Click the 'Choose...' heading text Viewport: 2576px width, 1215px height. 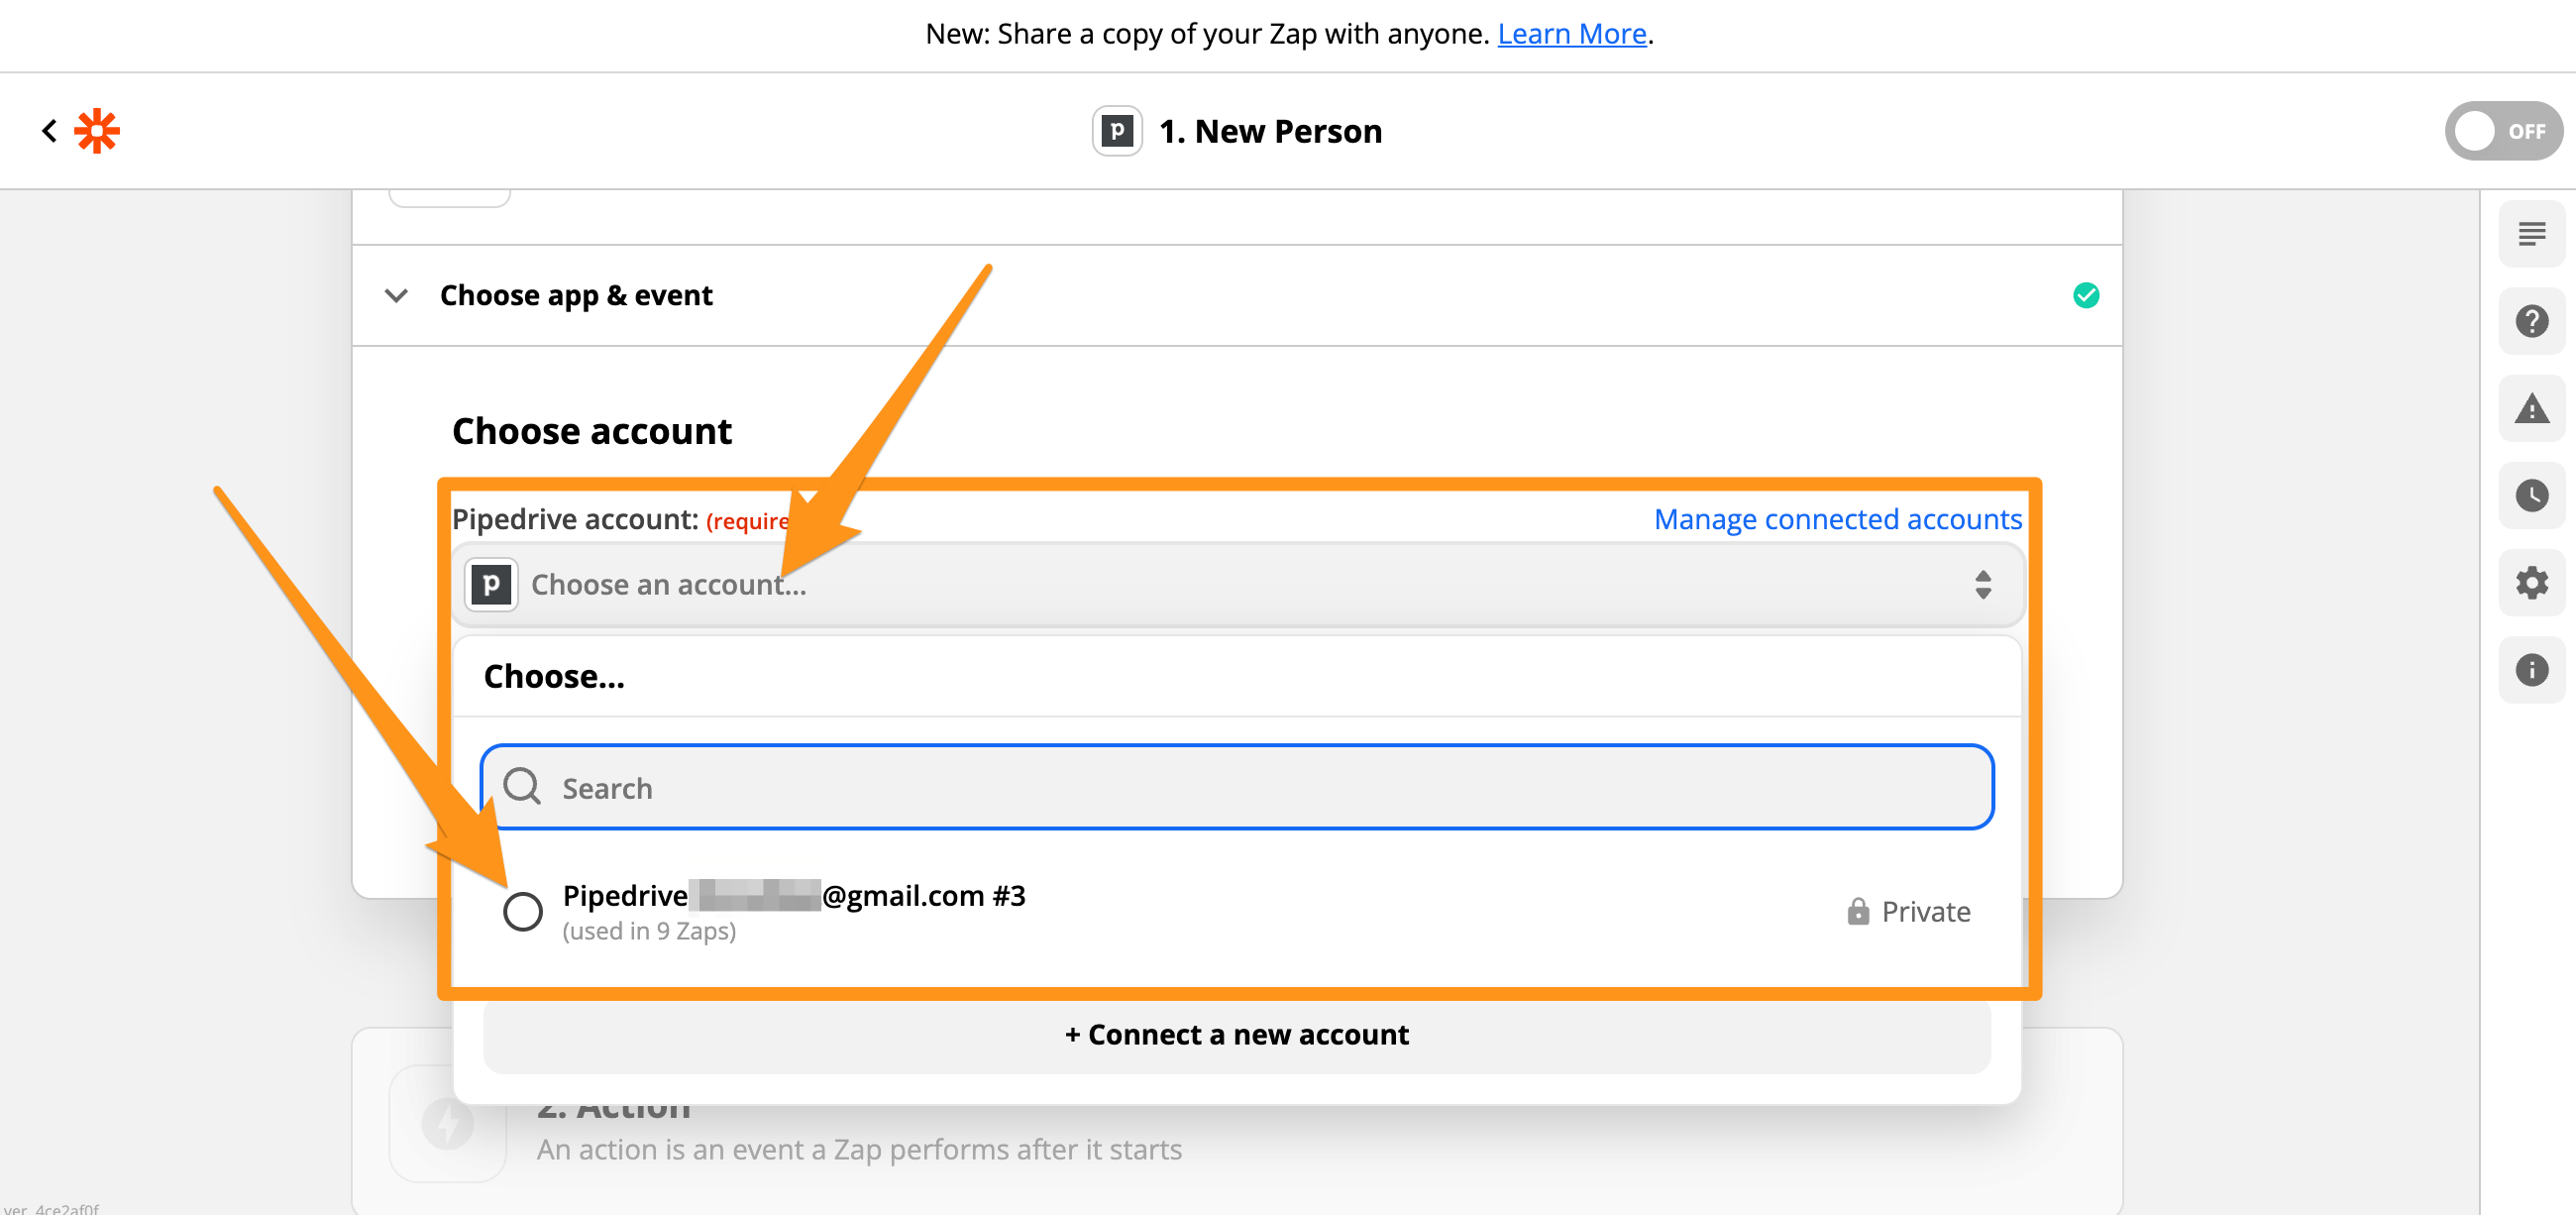(x=554, y=677)
